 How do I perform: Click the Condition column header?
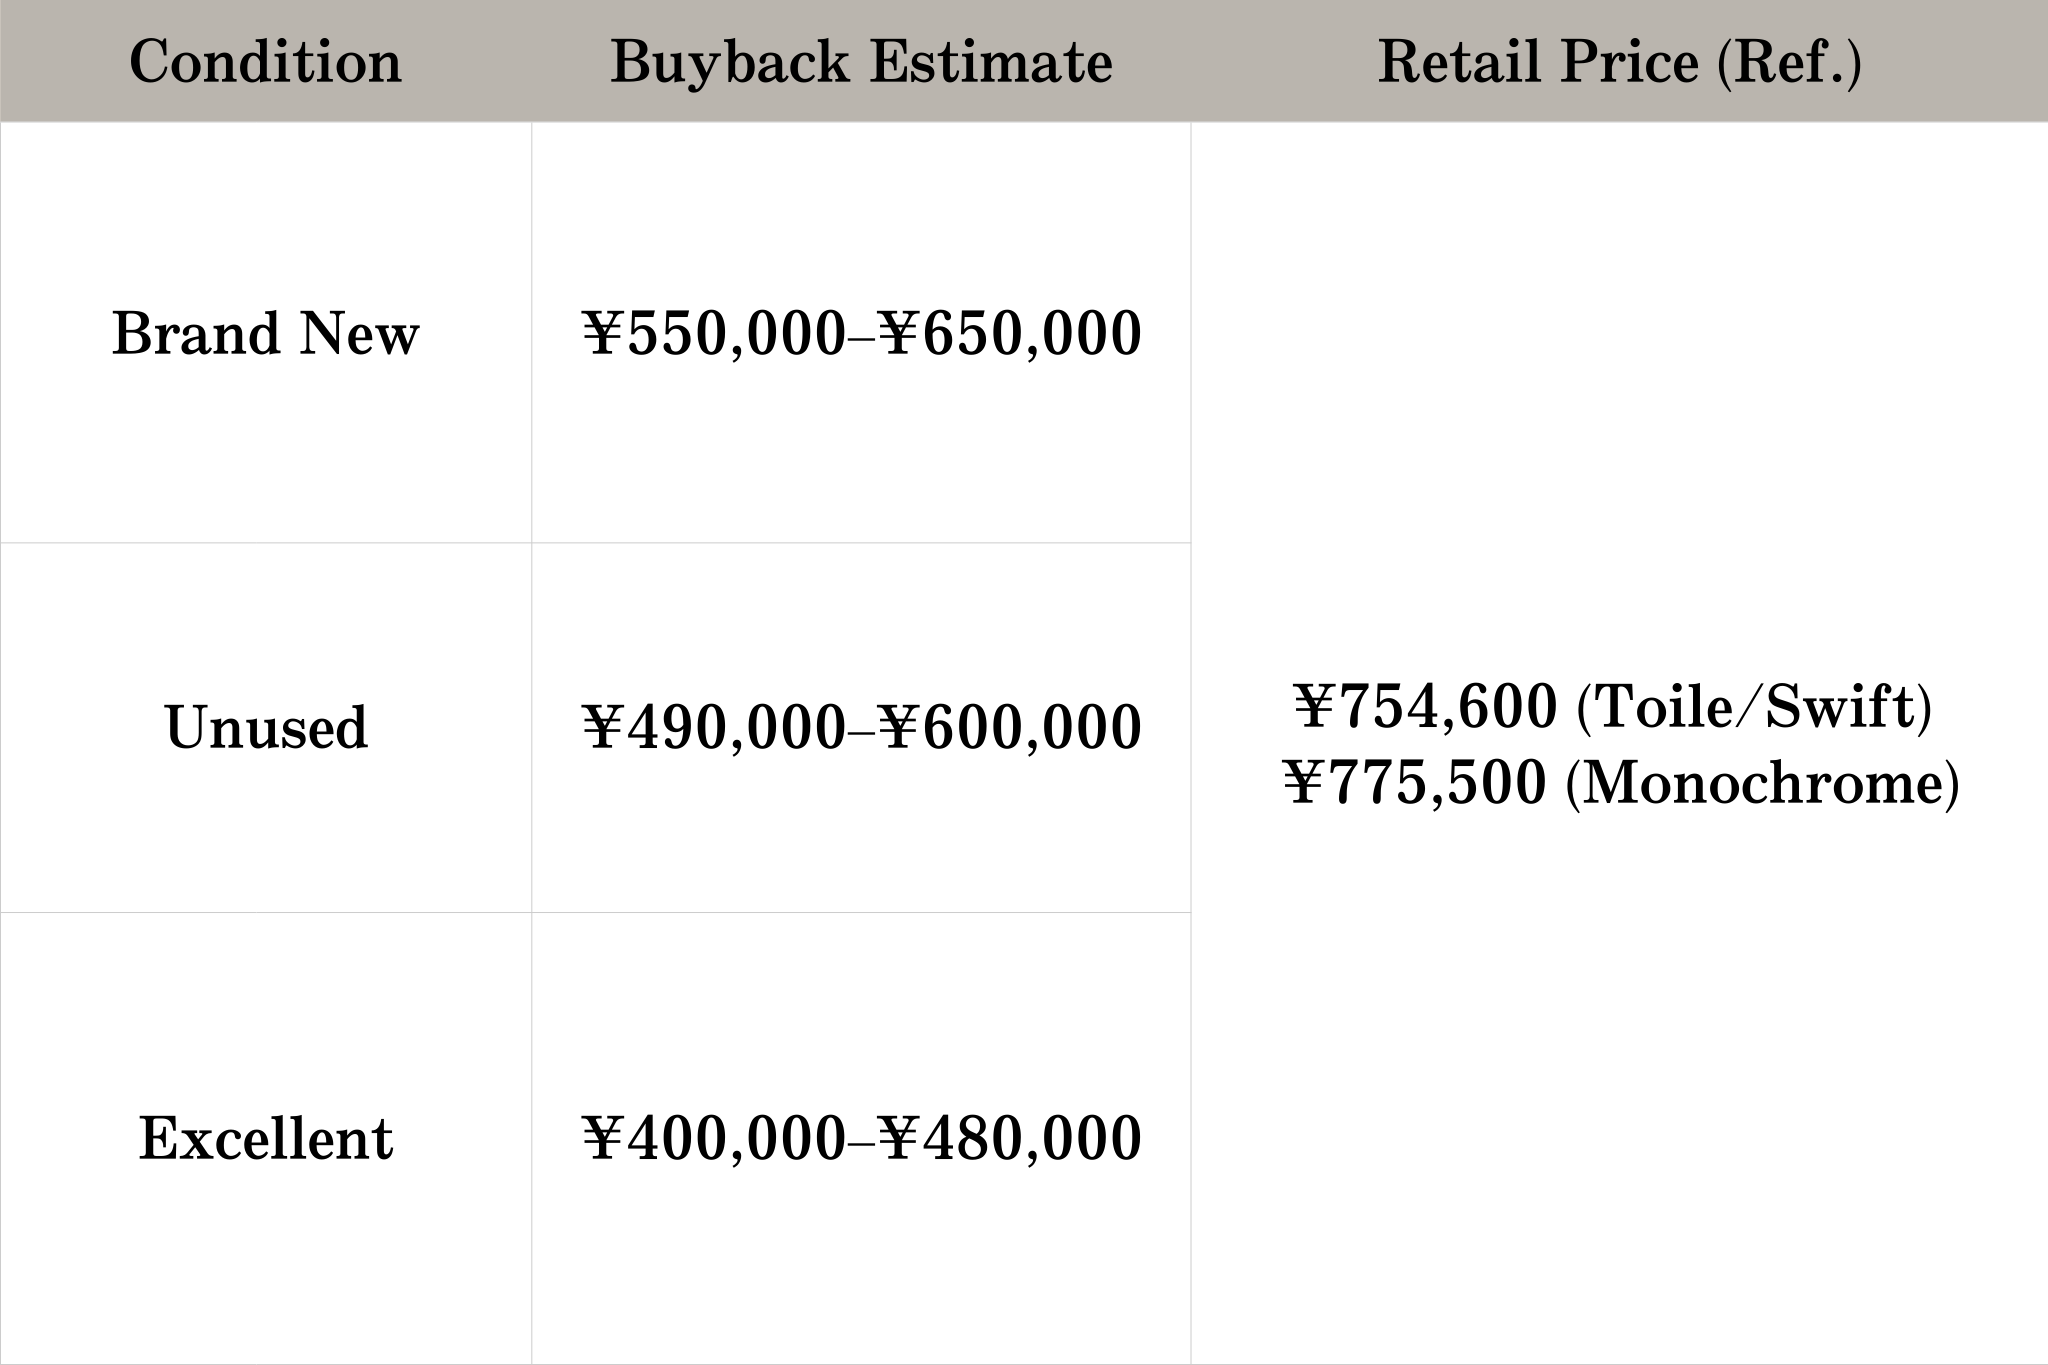(265, 62)
